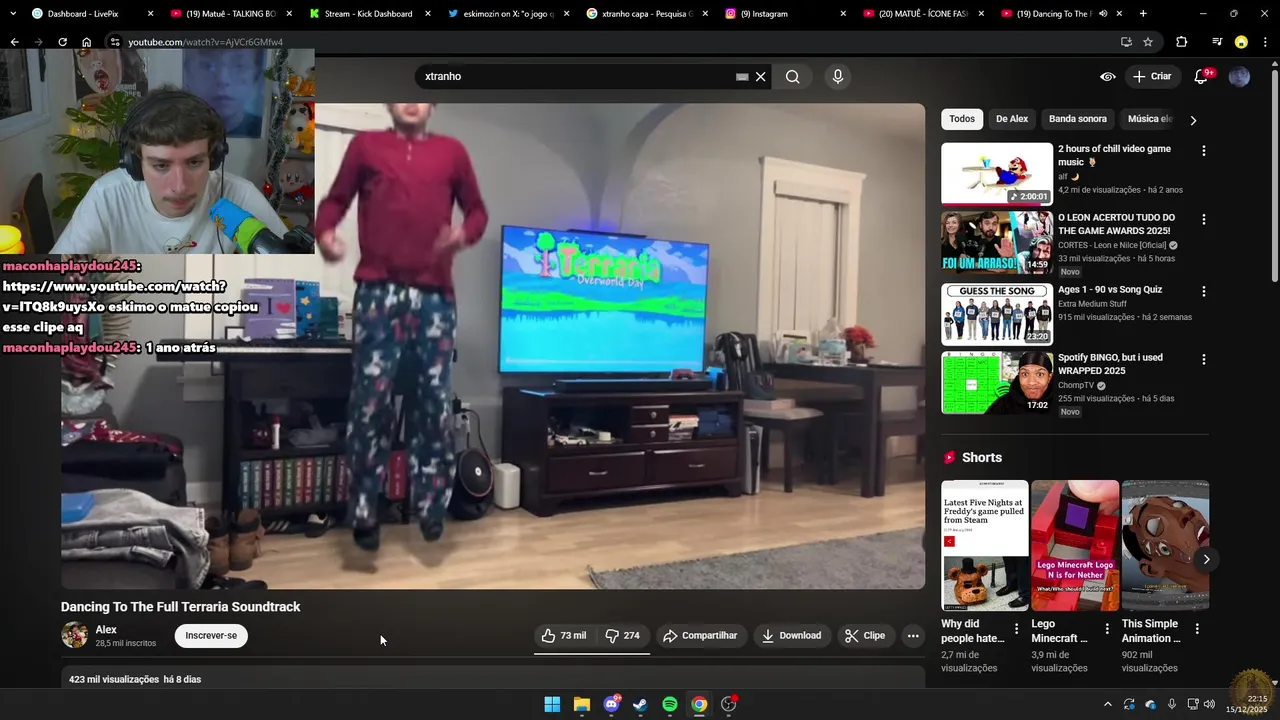Like the video with 73 mil
This screenshot has height=720, width=1280.
(x=564, y=635)
